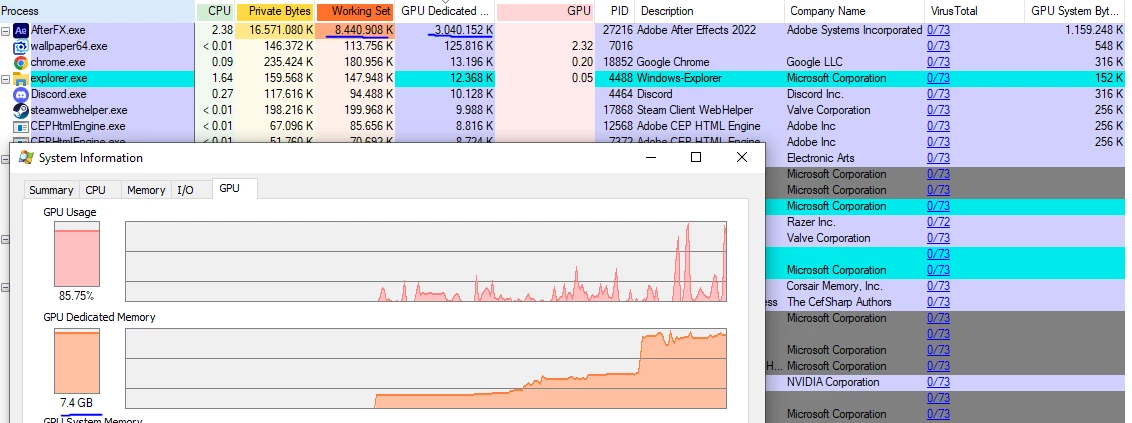Open the VirusTotal link in the steamwebhelper.exe row

coord(939,110)
